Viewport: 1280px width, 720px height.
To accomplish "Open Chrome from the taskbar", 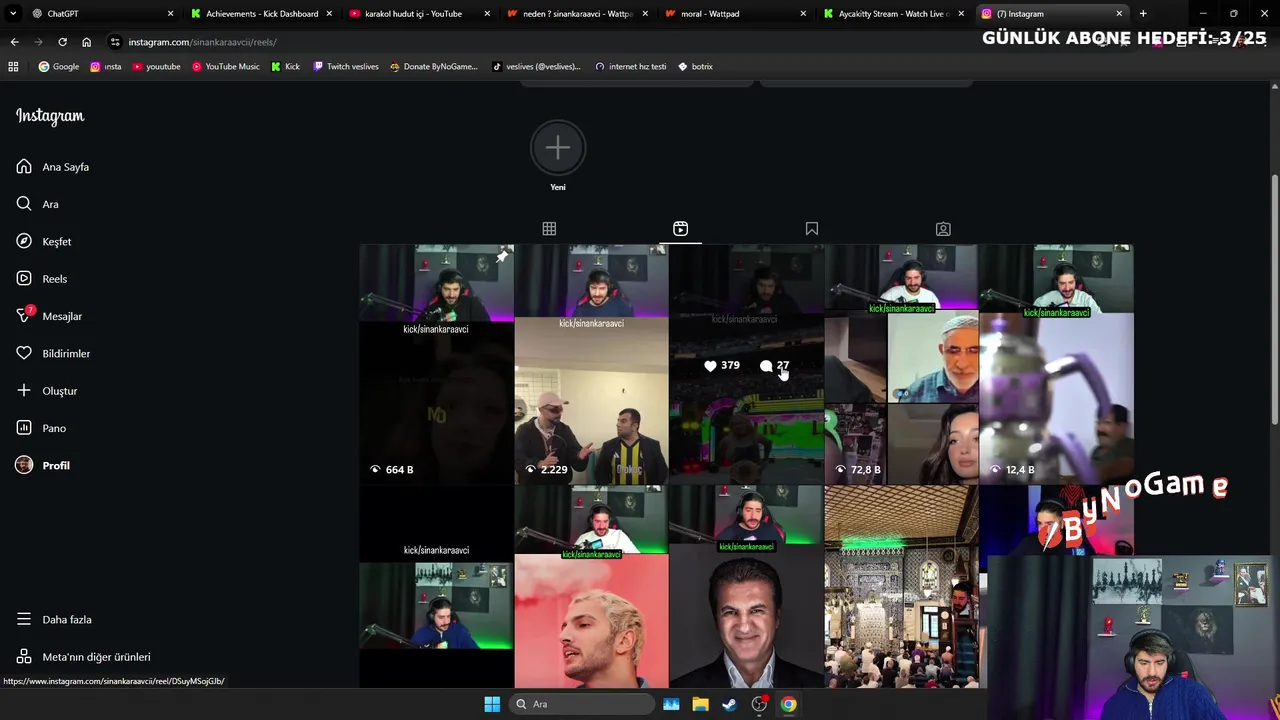I will point(788,704).
